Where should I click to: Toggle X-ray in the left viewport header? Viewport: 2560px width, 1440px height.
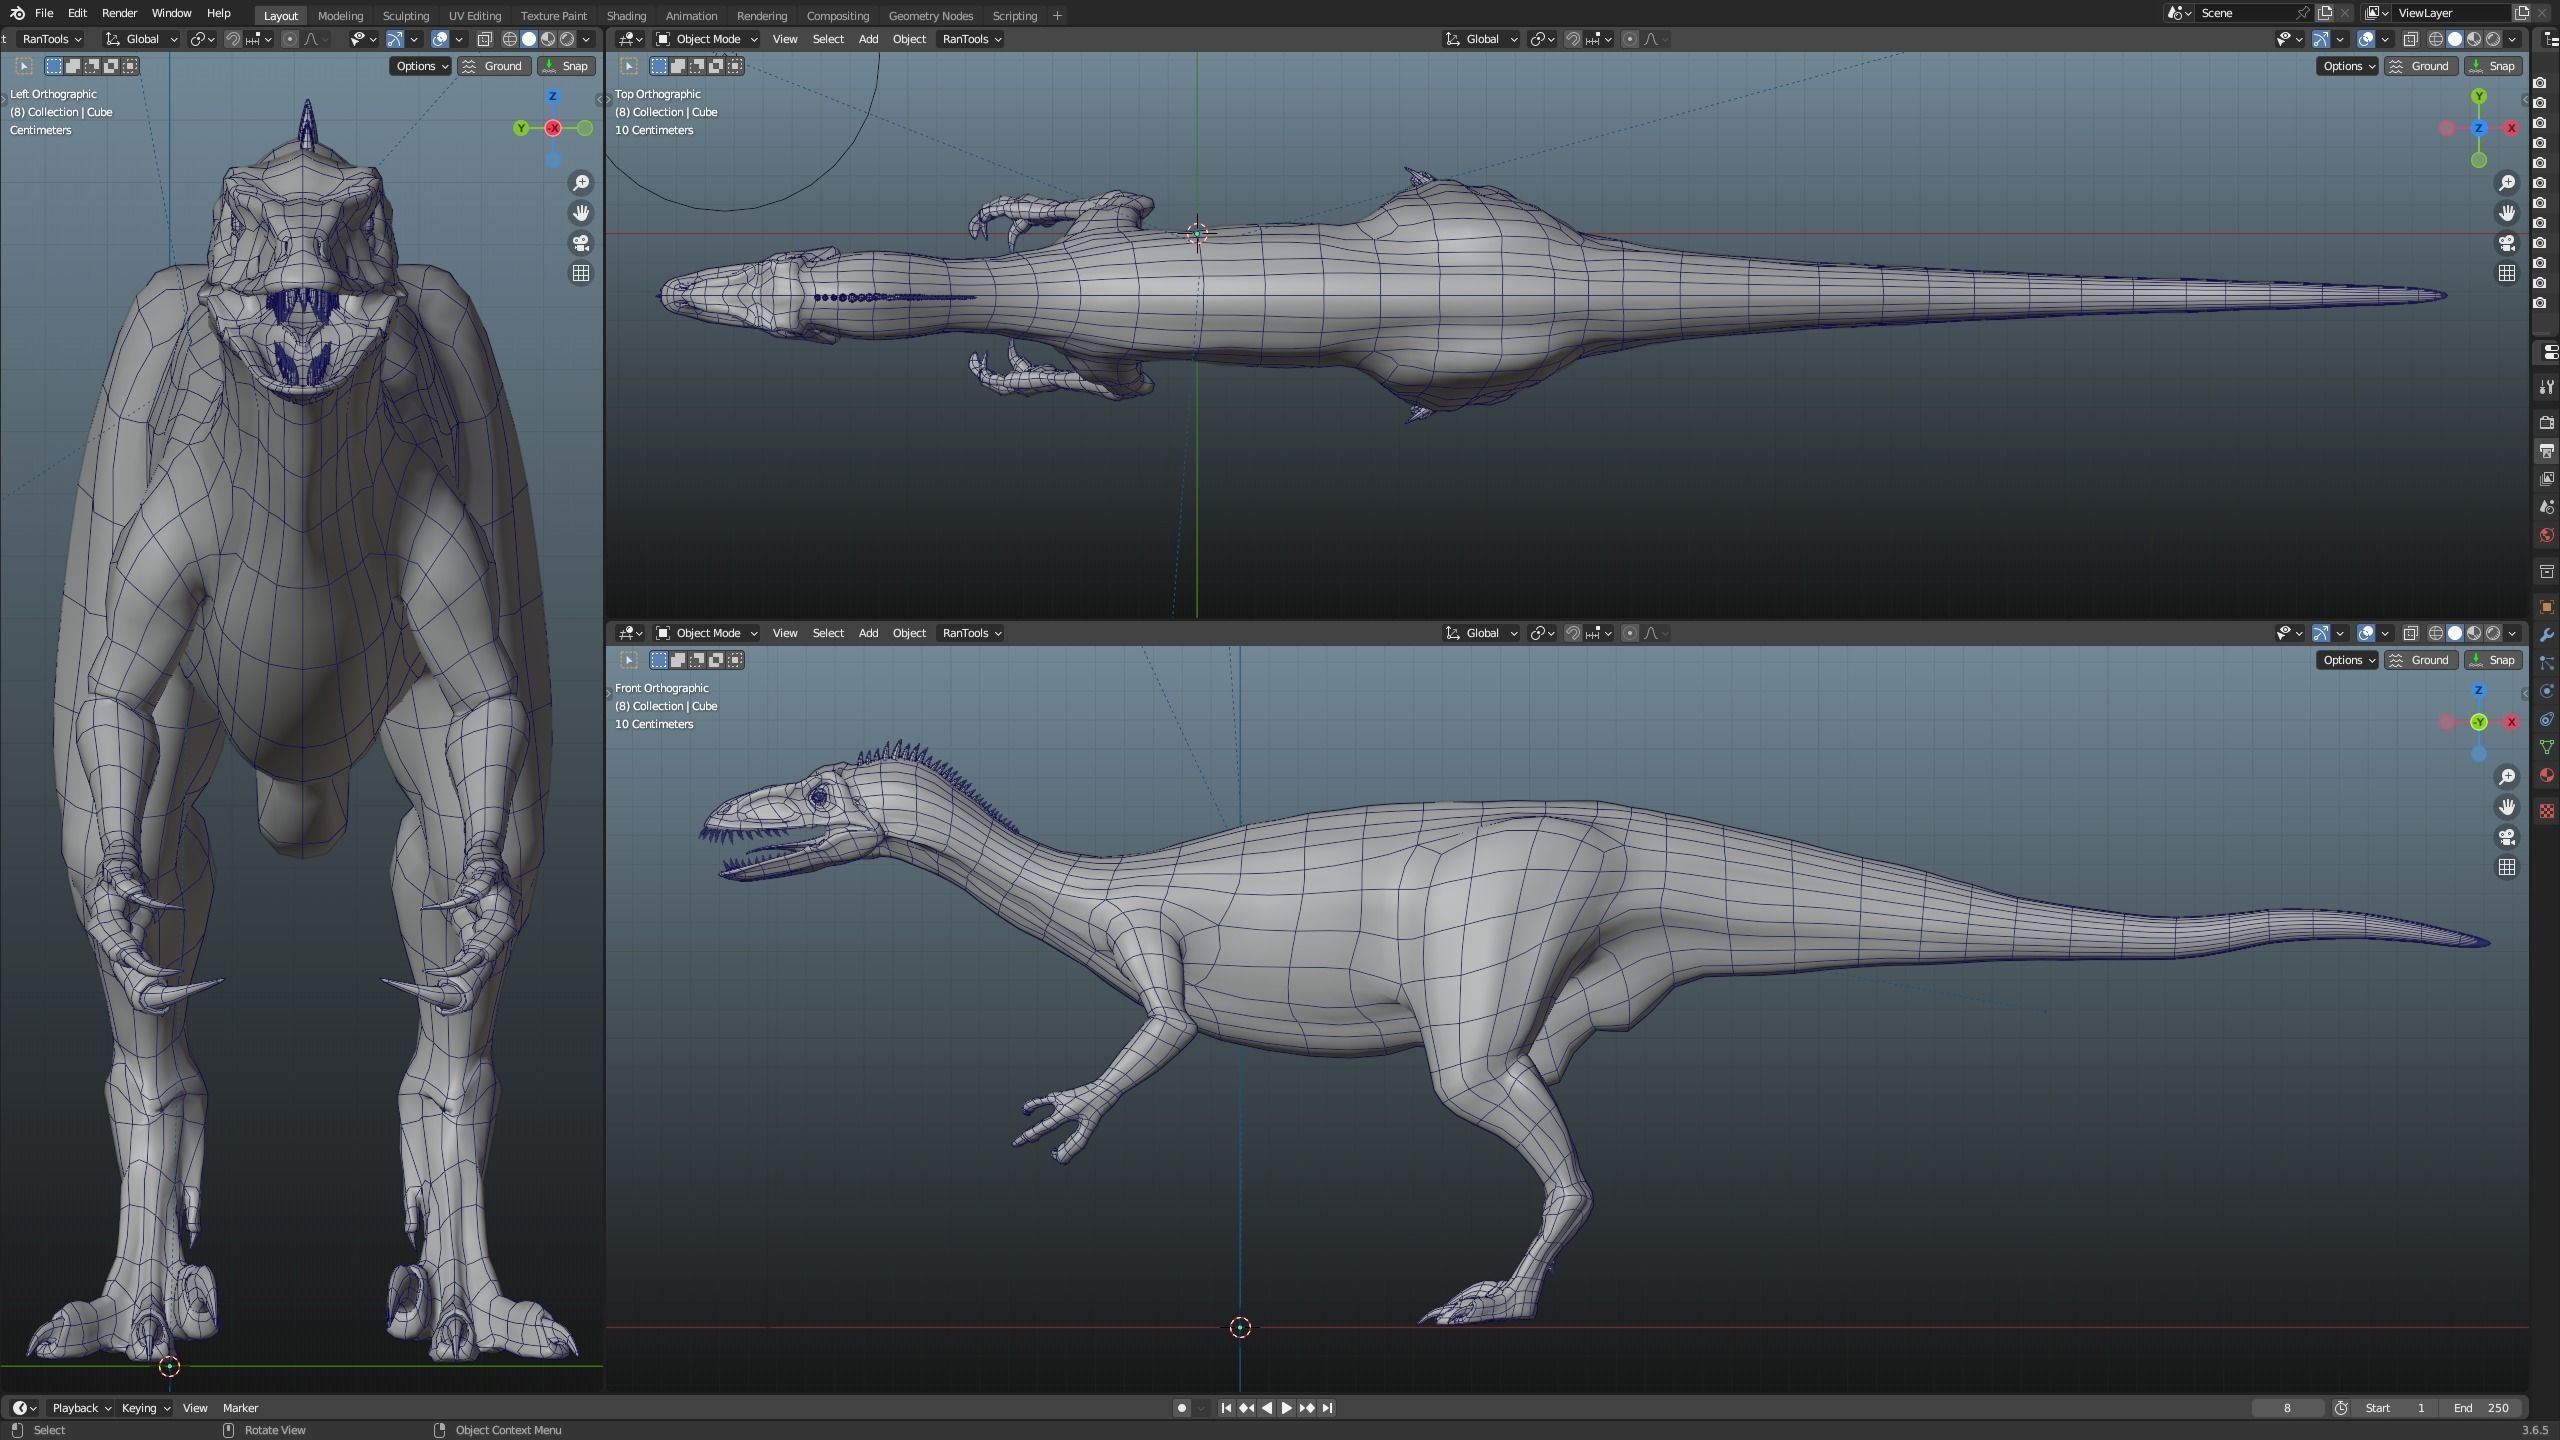click(485, 39)
